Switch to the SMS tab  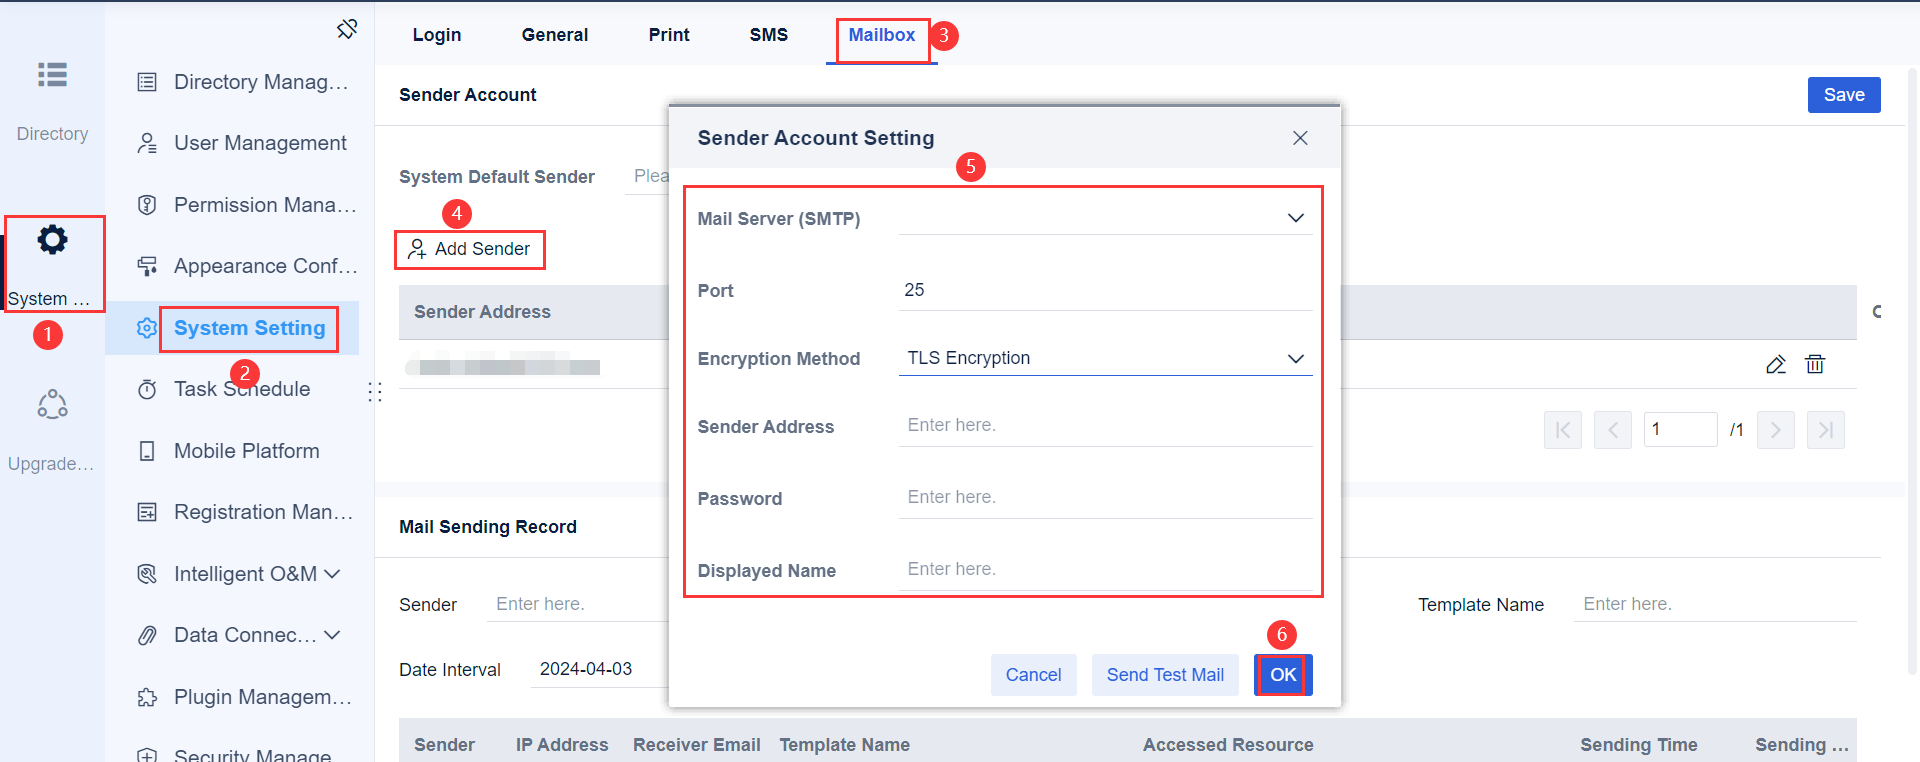coord(768,34)
